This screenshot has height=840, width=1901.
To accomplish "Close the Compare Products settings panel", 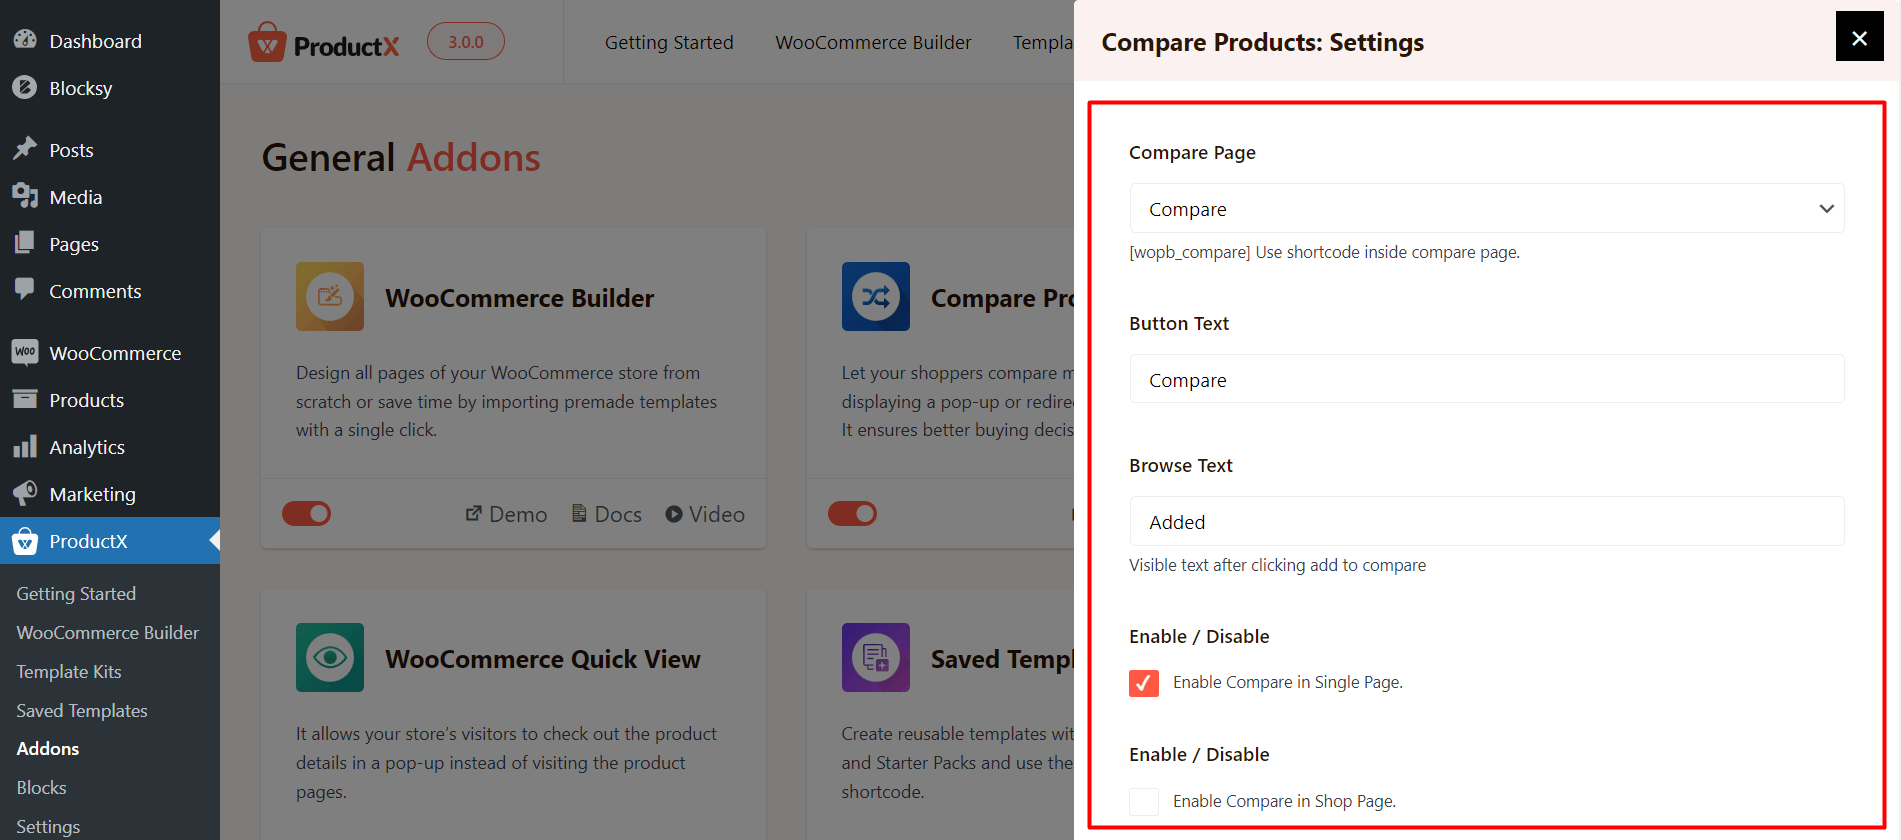I will pos(1860,37).
